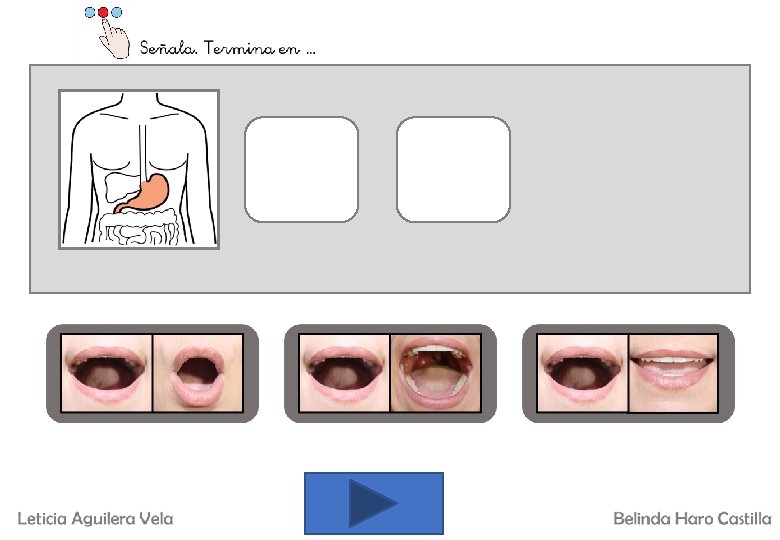The width and height of the screenshot is (780, 540).
Task: Click the Belinda Haro Castilla credit
Action: click(x=692, y=519)
